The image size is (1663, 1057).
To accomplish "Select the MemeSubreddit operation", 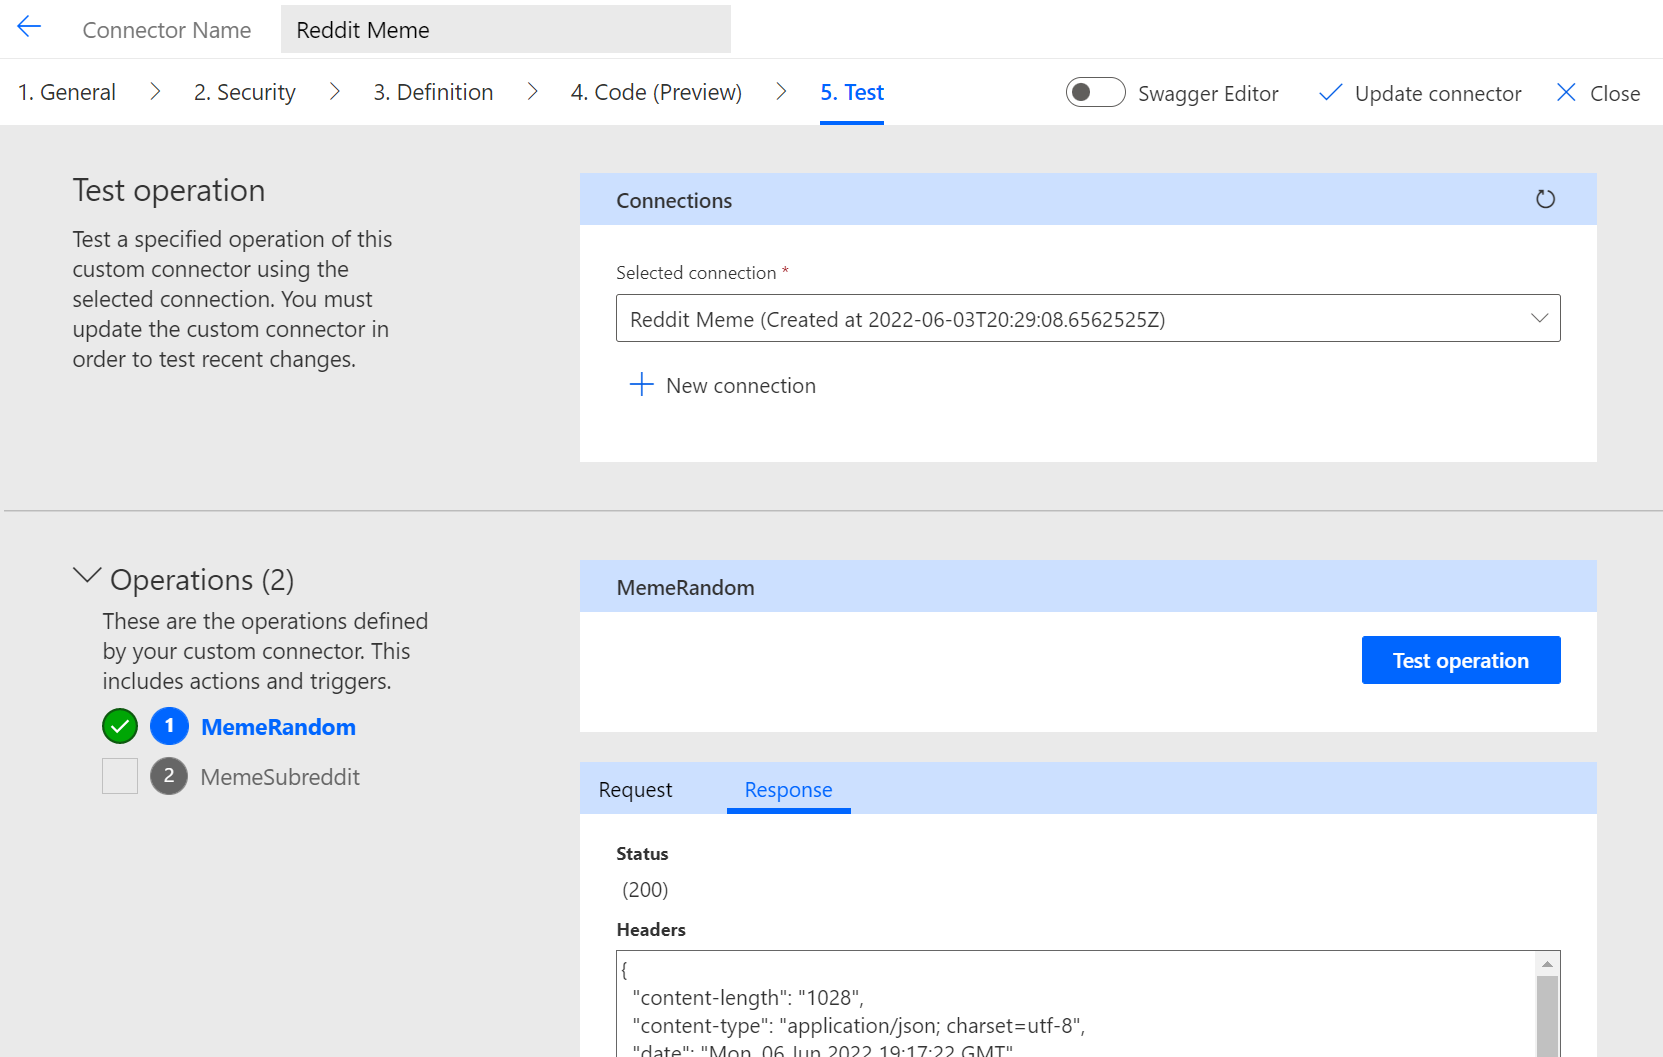I will click(x=280, y=777).
